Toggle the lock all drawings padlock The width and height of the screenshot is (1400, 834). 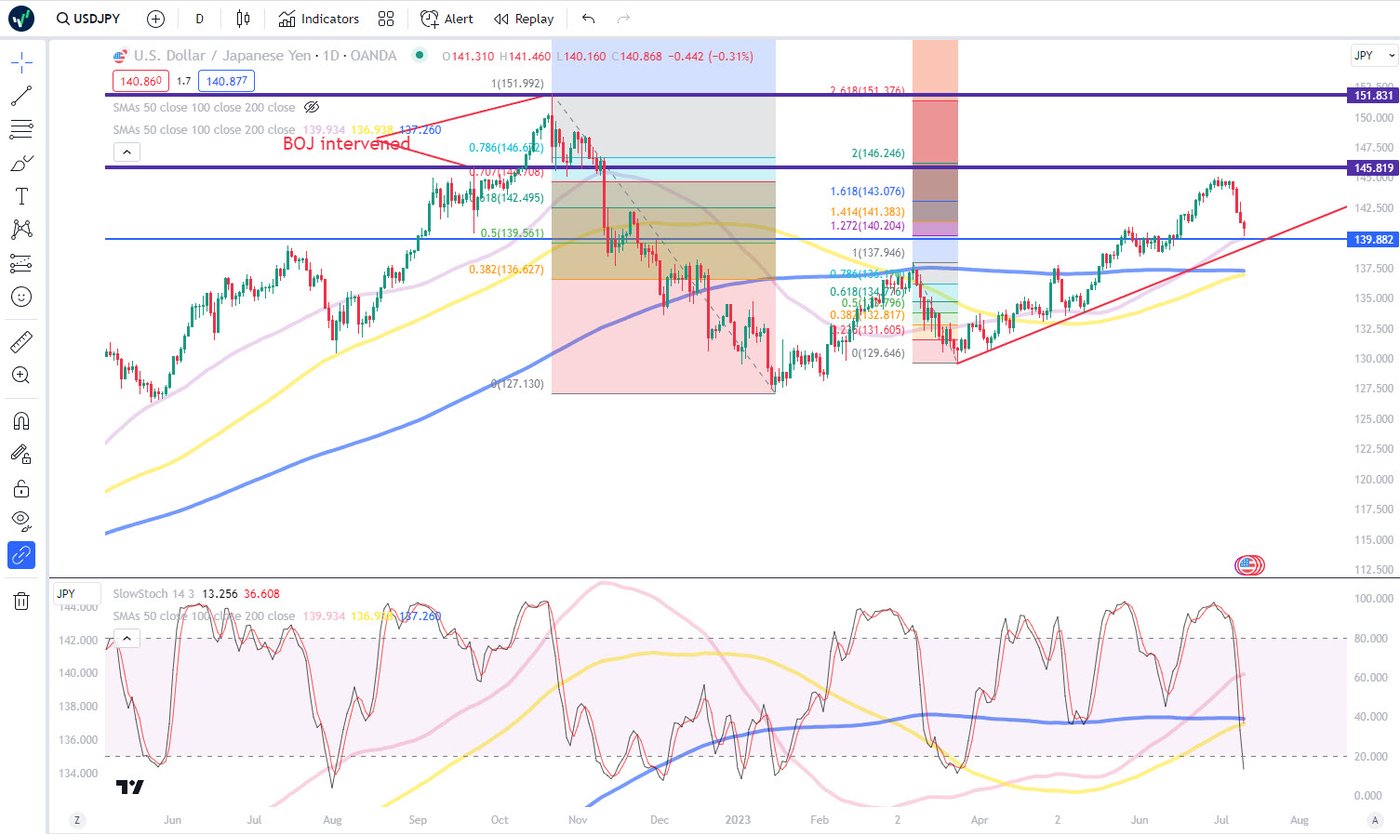(21, 488)
